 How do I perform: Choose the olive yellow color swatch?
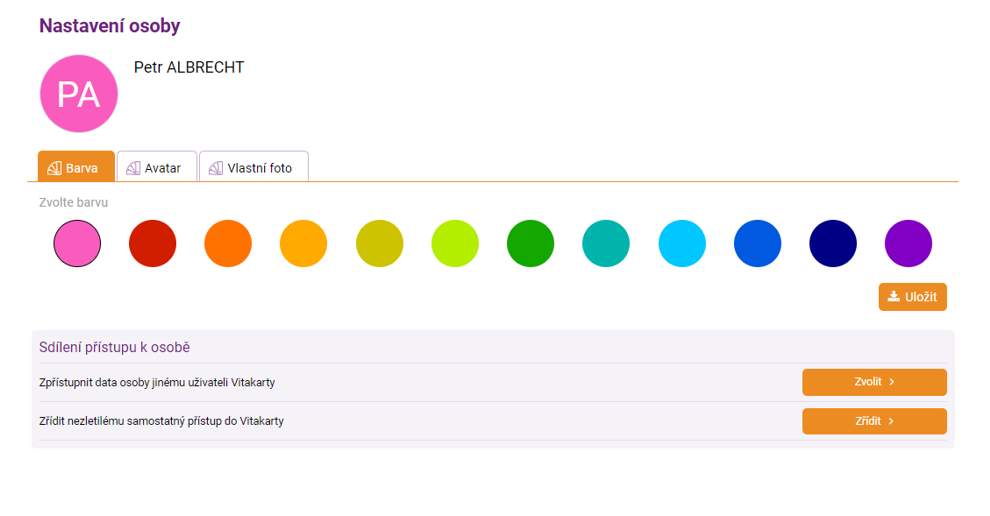coord(380,244)
